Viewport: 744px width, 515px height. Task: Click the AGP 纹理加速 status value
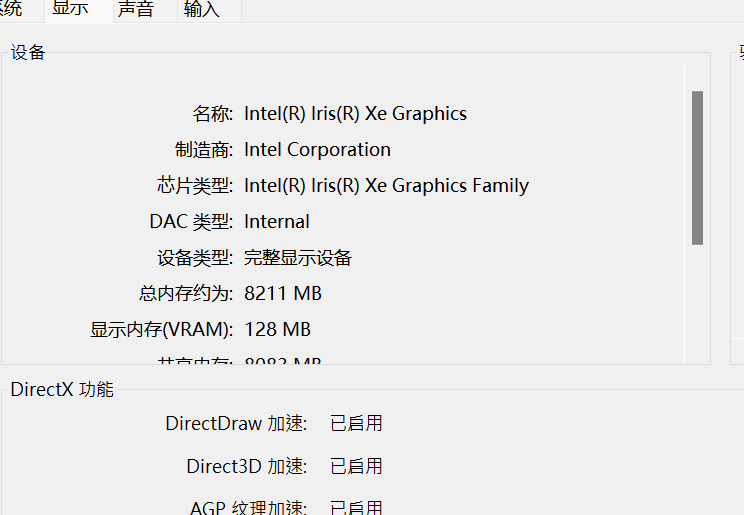(x=356, y=507)
